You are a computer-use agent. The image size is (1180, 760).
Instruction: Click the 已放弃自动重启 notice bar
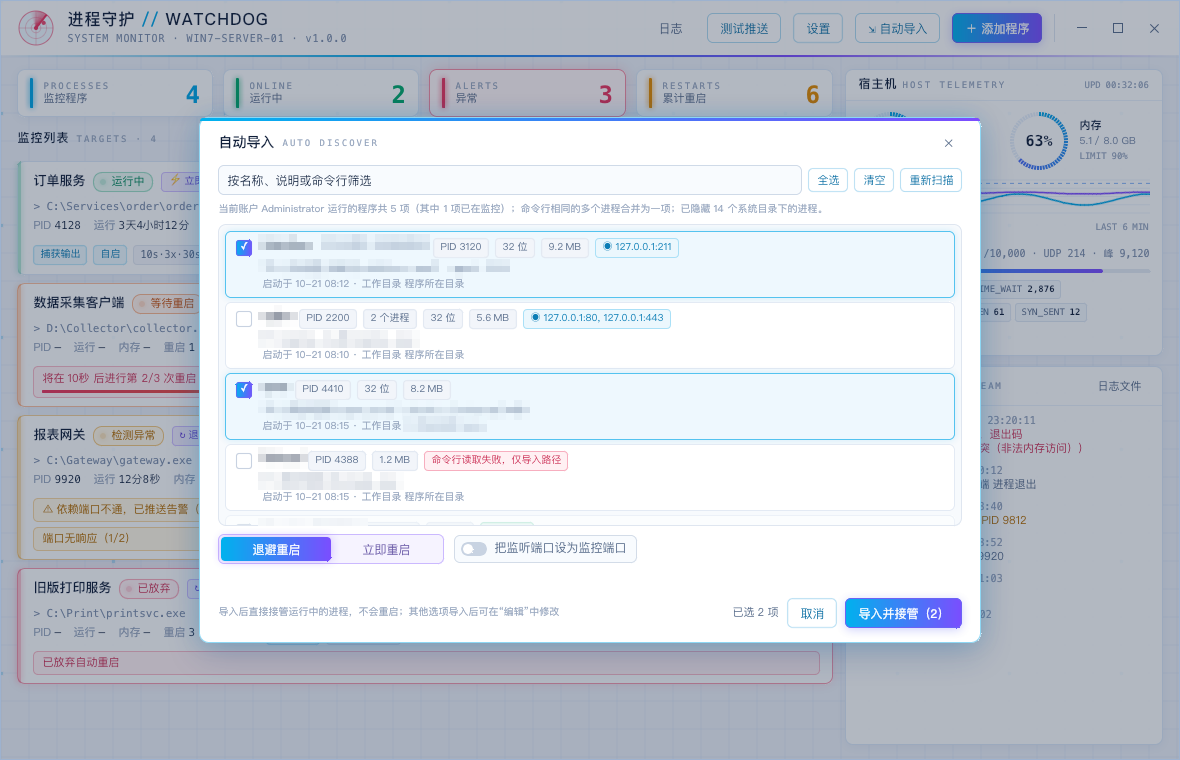point(426,662)
